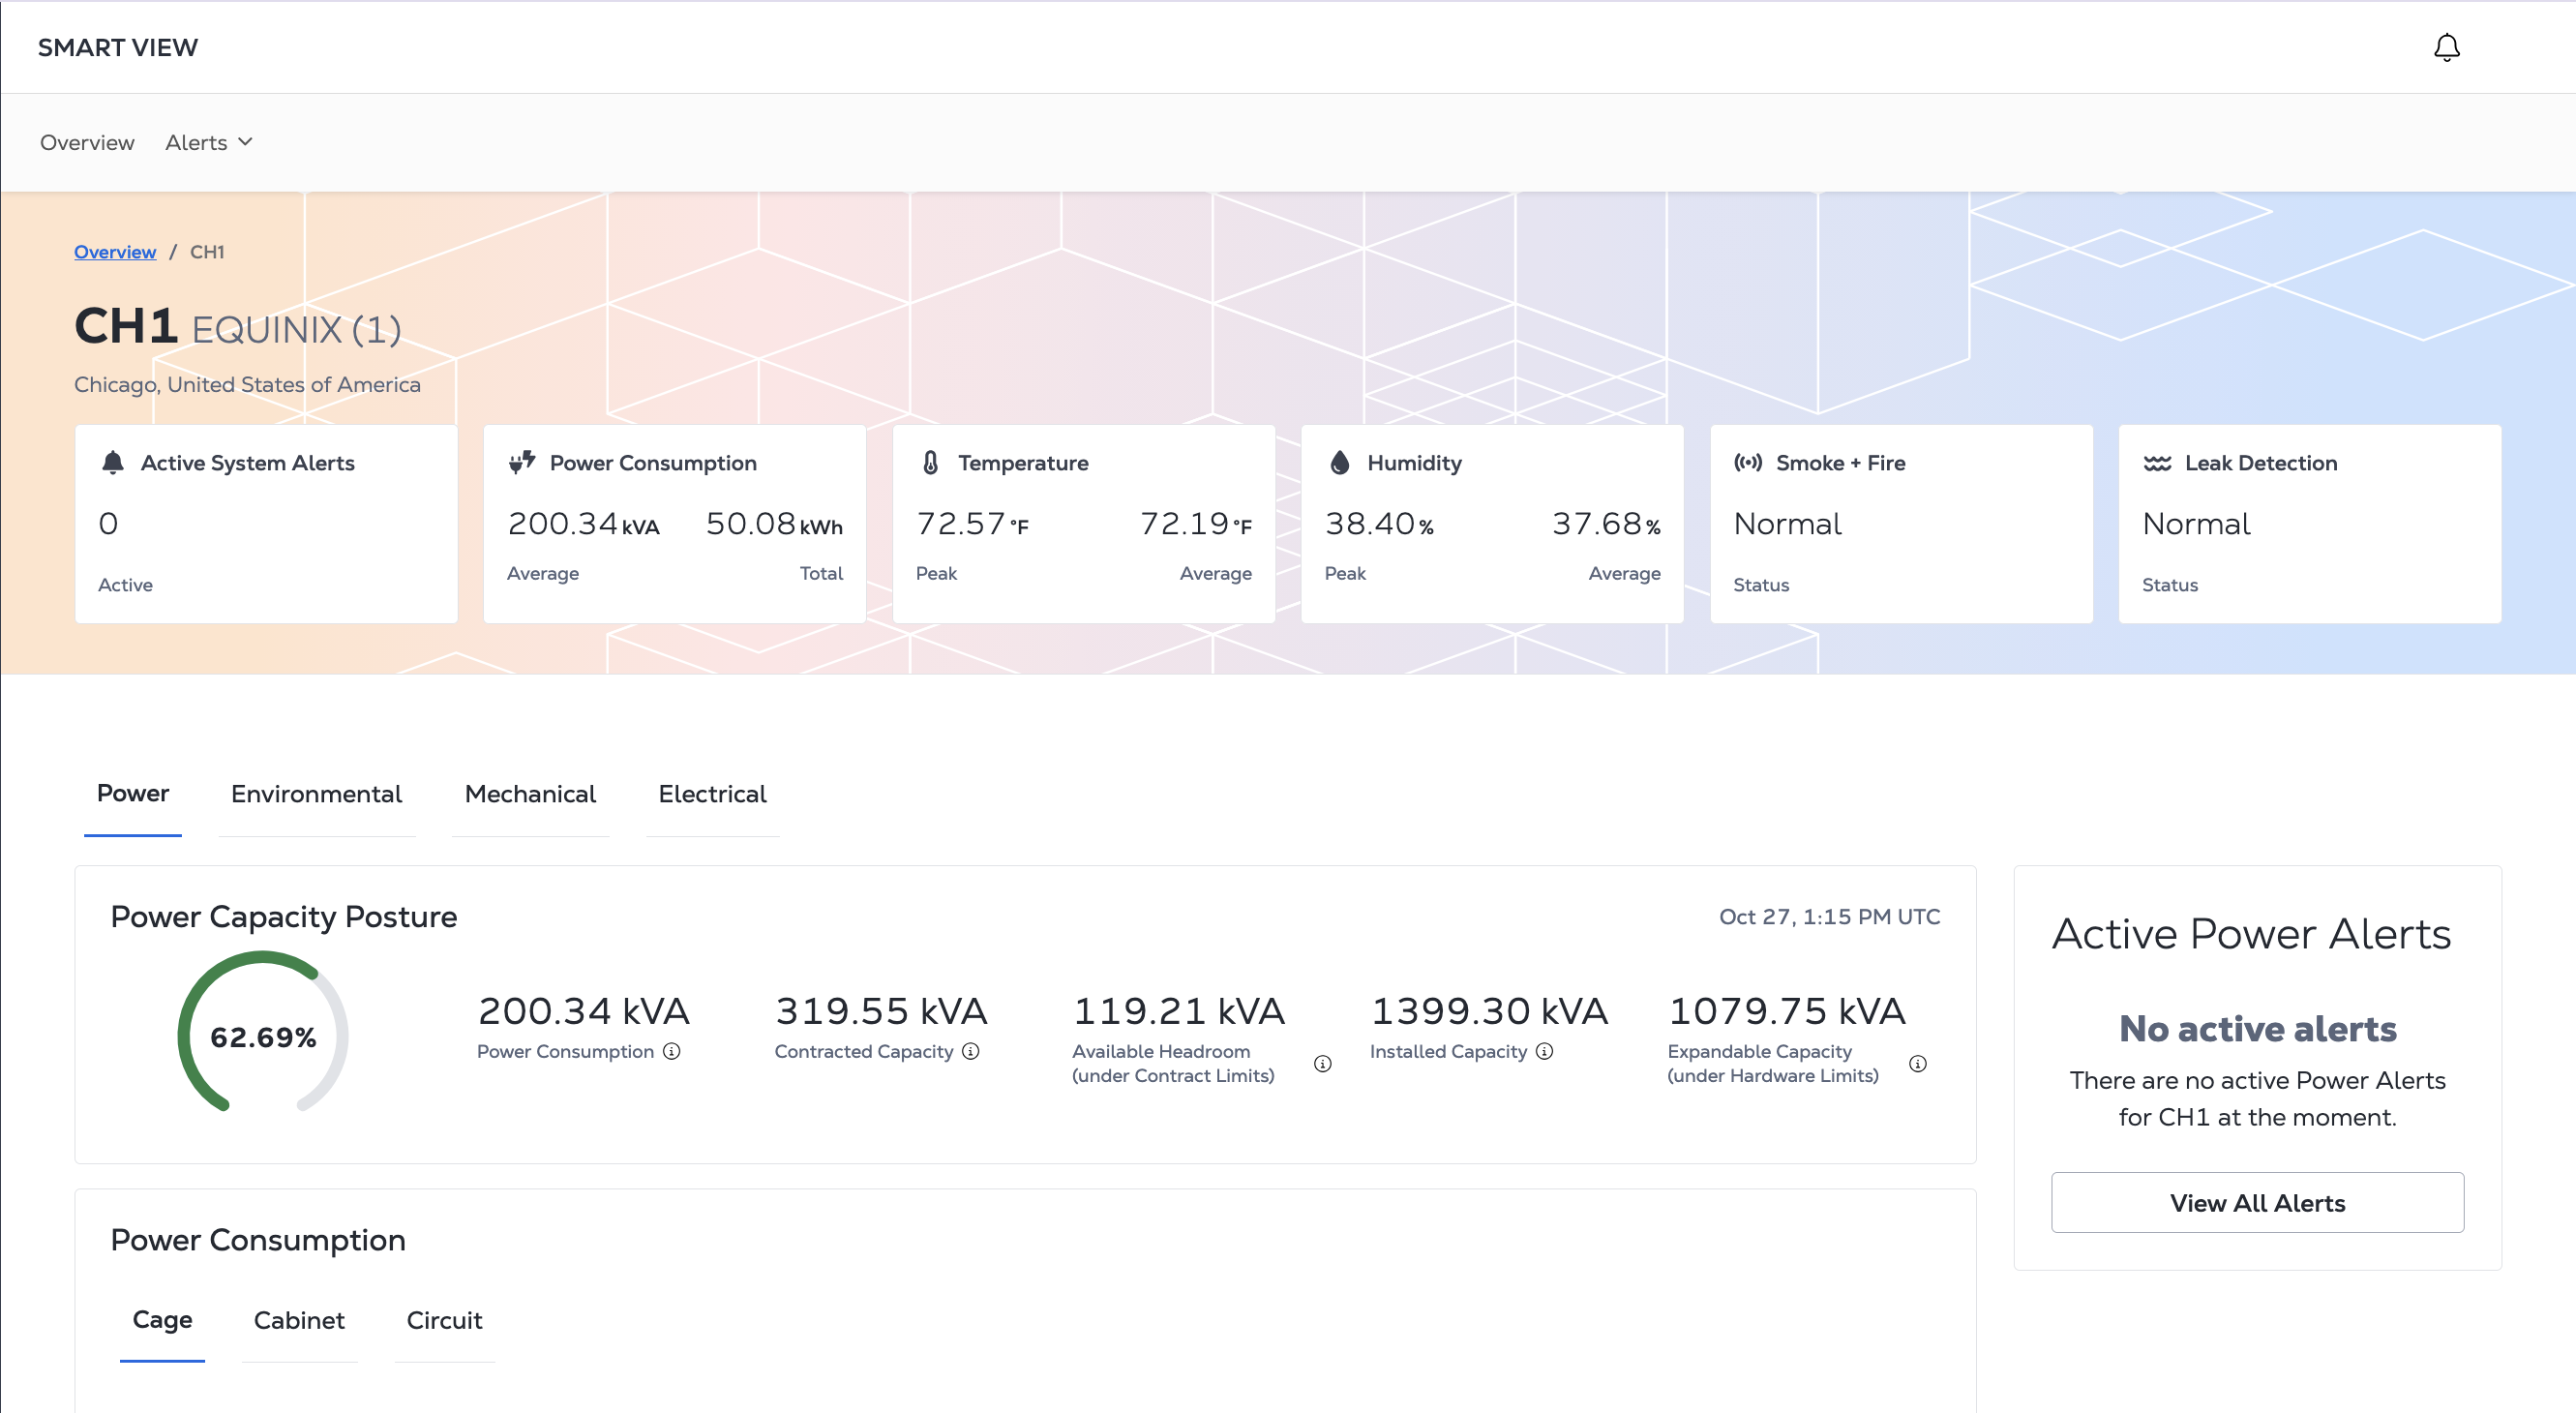
Task: Click the Smoke + Fire sensor icon
Action: coord(1748,463)
